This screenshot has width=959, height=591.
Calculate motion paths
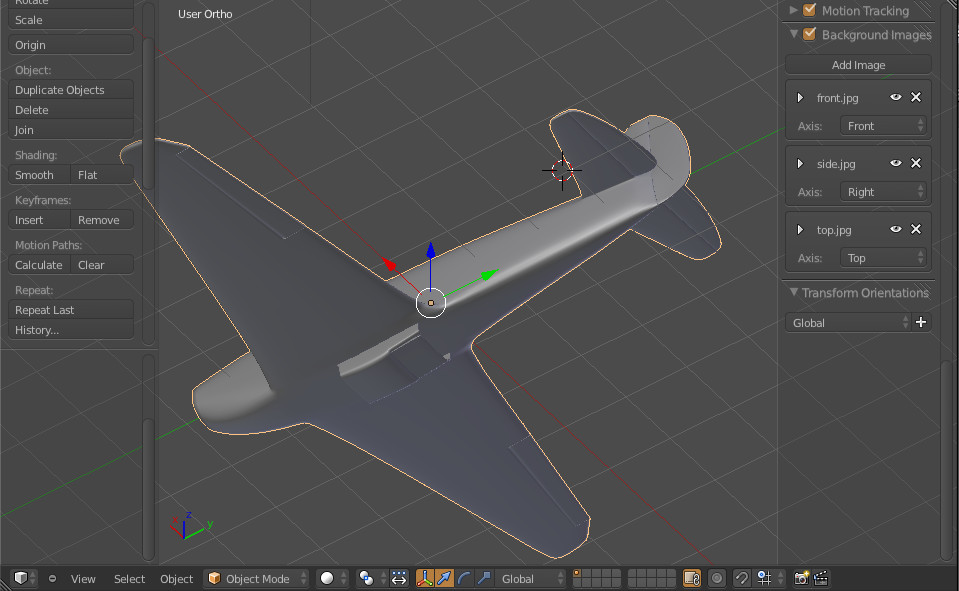(39, 265)
